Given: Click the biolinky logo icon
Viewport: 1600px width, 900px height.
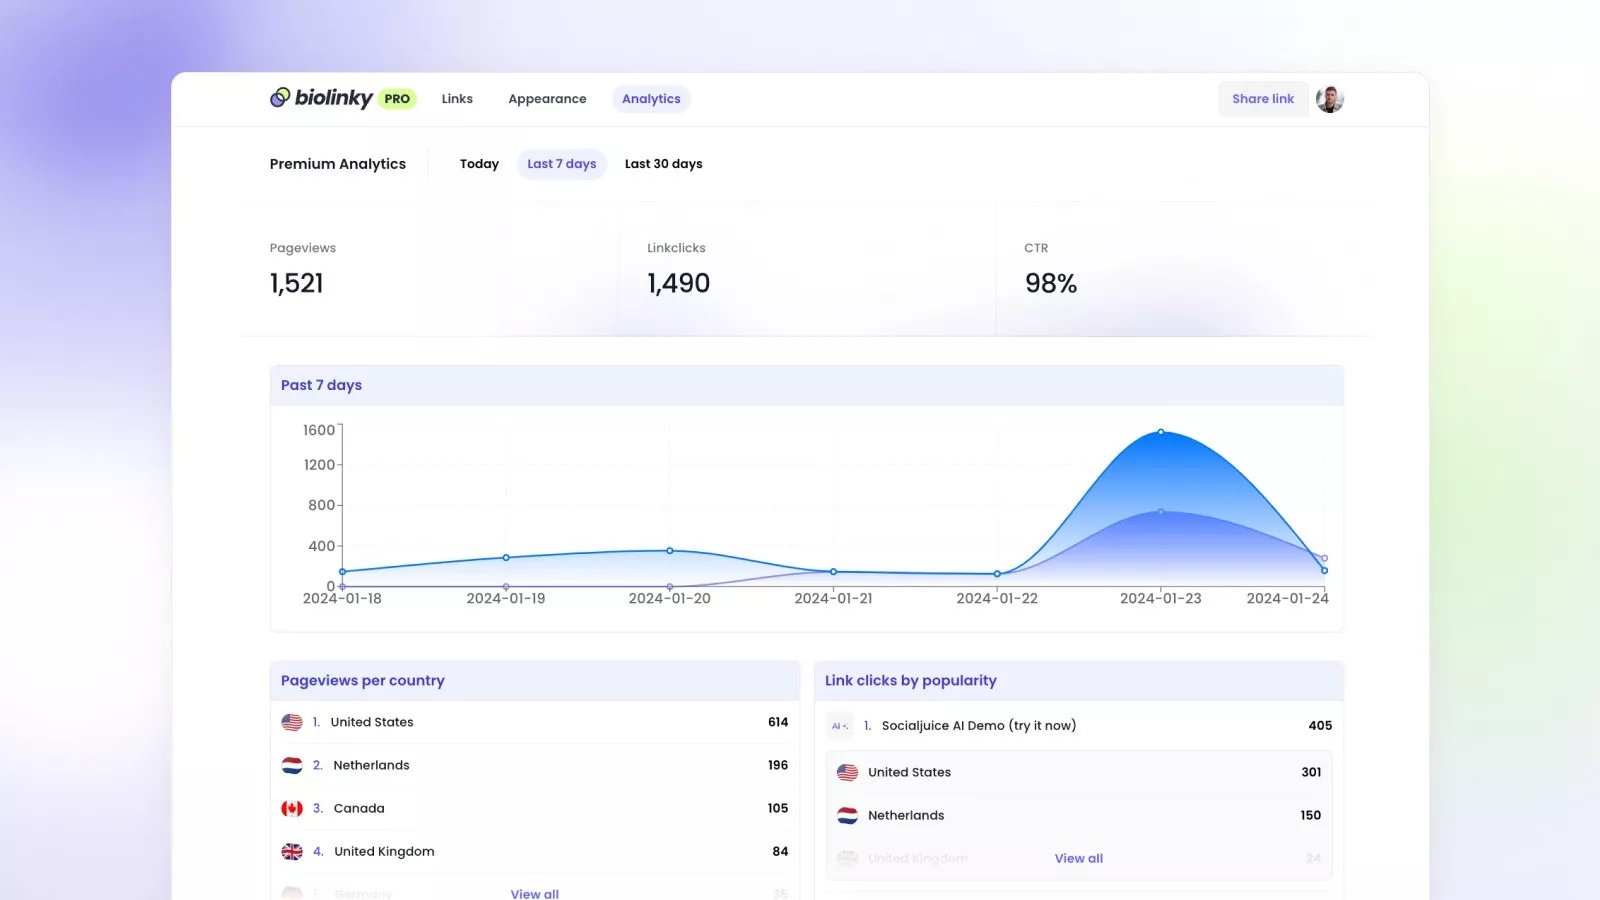Looking at the screenshot, I should 280,97.
